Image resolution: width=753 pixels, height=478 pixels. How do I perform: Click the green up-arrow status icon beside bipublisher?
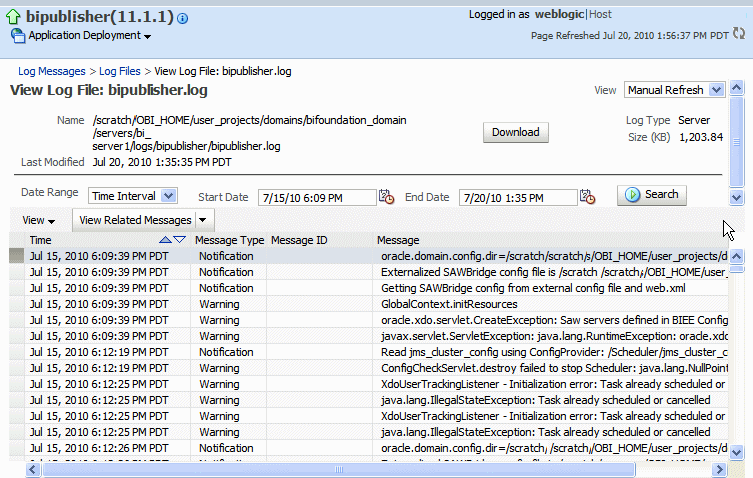point(13,17)
